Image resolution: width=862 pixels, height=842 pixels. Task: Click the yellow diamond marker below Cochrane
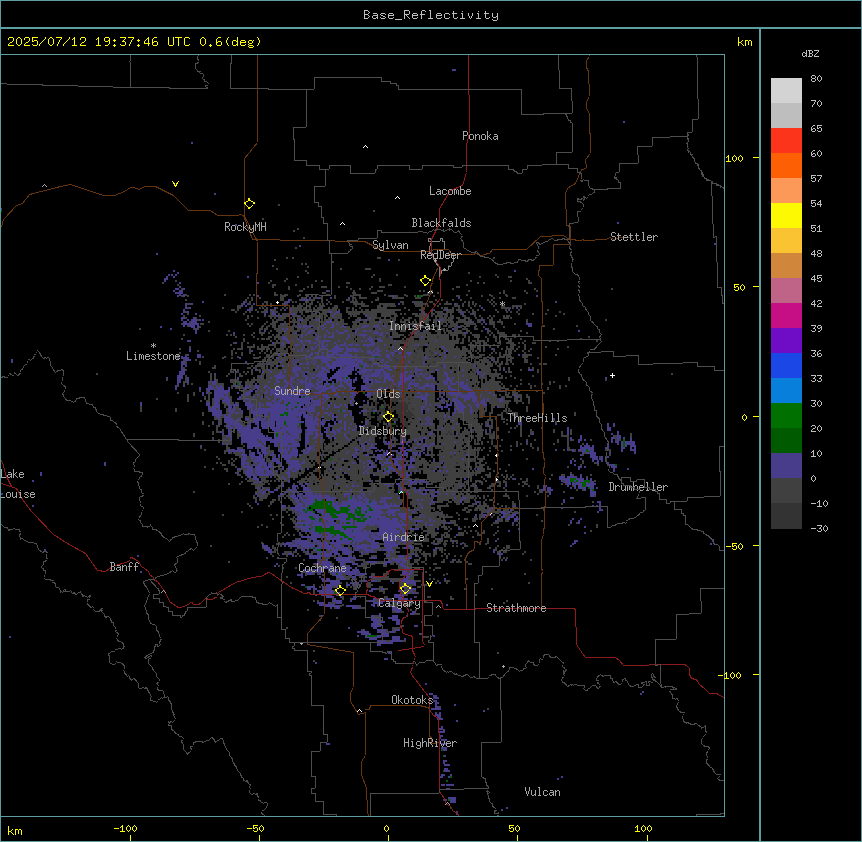tap(340, 590)
